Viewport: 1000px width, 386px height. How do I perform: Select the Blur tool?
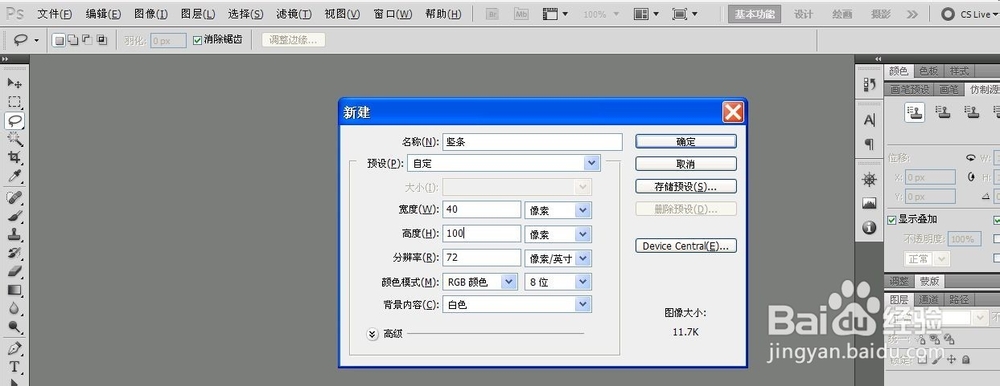[x=14, y=308]
